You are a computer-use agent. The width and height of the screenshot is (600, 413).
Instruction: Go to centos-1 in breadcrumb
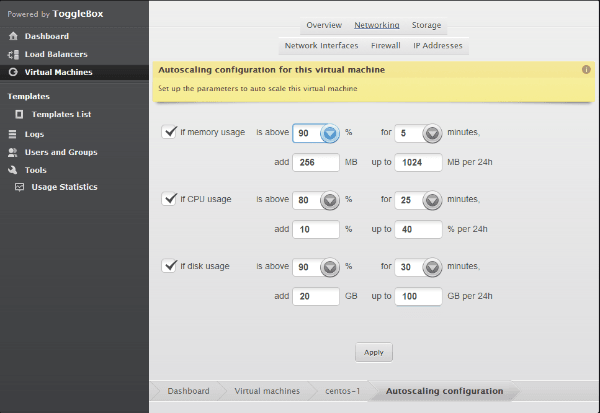(342, 391)
